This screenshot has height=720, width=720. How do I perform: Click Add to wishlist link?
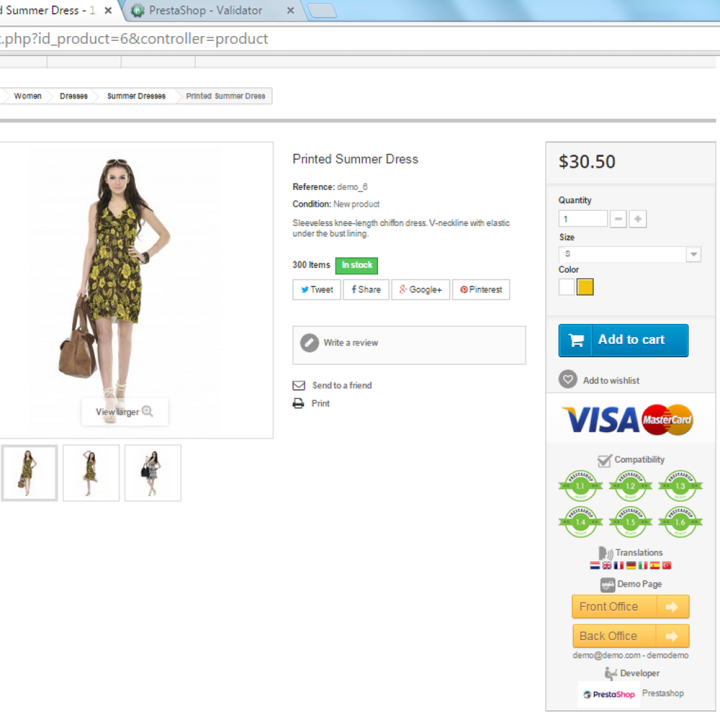(x=611, y=380)
